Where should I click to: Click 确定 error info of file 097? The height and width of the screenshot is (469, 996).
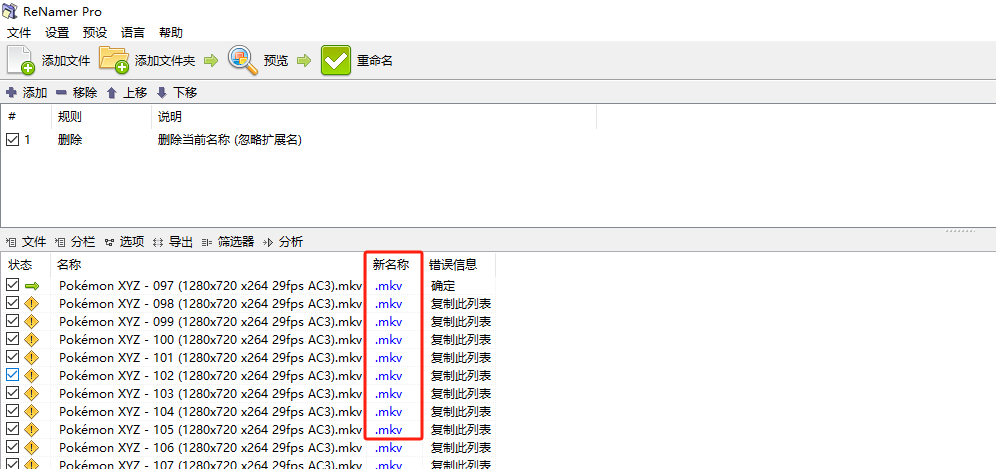click(x=443, y=286)
